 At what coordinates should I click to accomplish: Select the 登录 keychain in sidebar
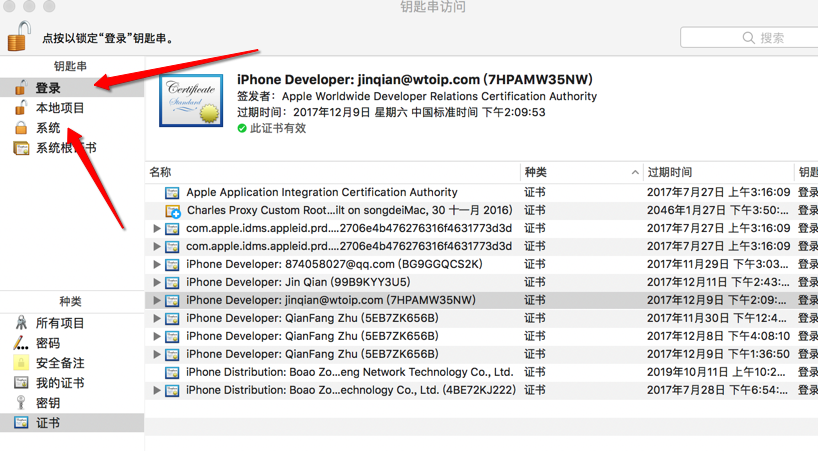(72, 88)
